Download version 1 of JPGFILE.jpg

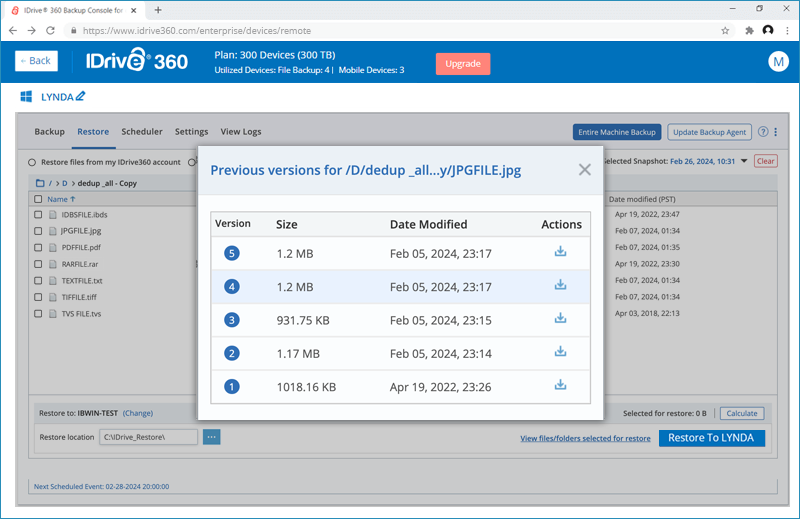(560, 385)
